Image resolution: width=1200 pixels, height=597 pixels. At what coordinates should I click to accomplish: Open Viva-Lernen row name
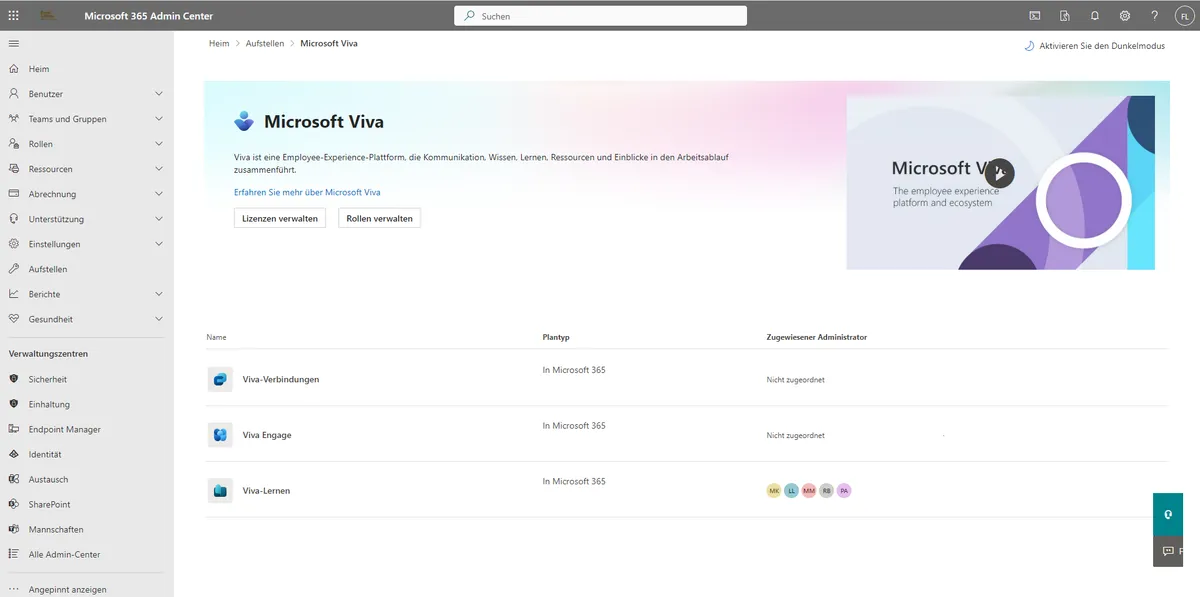tap(266, 491)
